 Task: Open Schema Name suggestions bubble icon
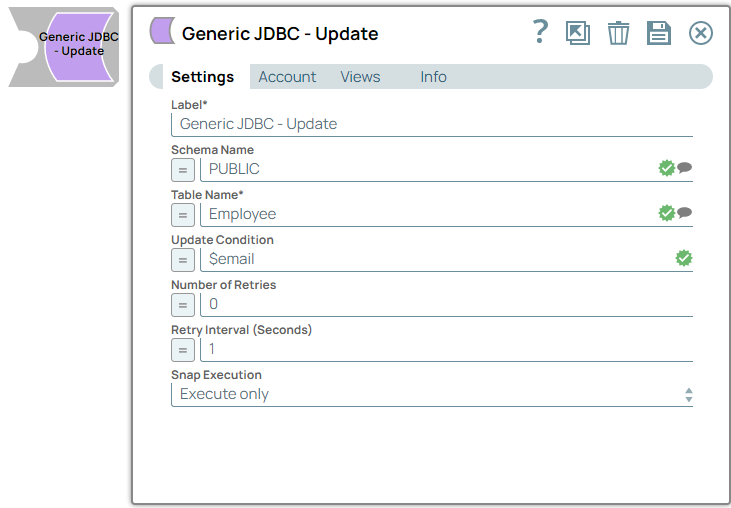pyautogui.click(x=685, y=168)
